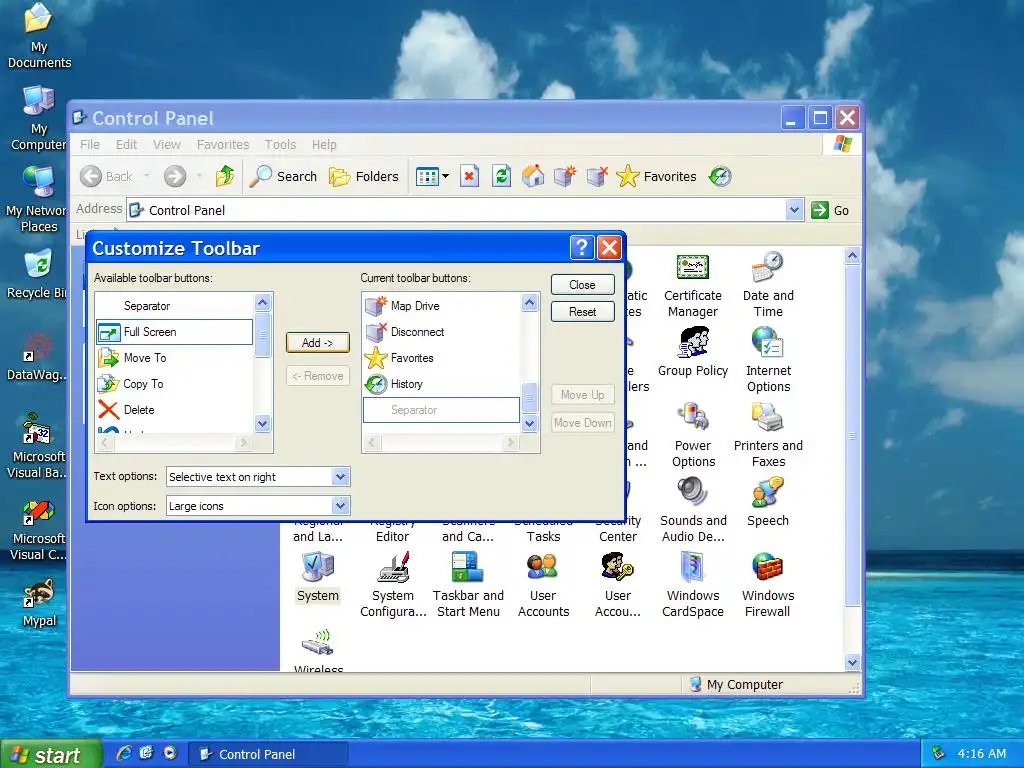Click the Reset button
The height and width of the screenshot is (768, 1024).
point(583,312)
